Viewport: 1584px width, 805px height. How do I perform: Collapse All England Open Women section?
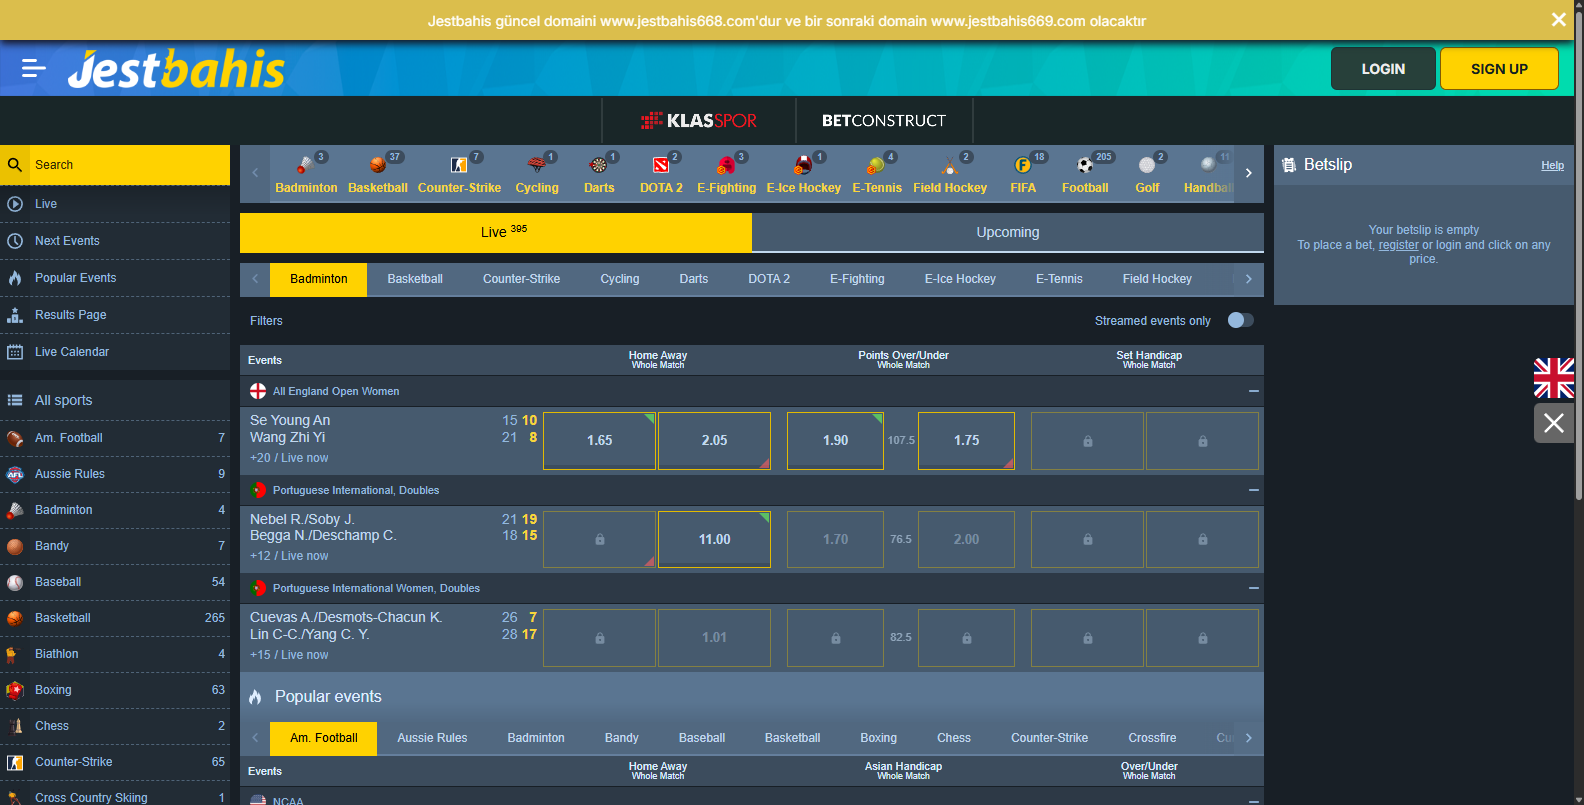(1253, 391)
